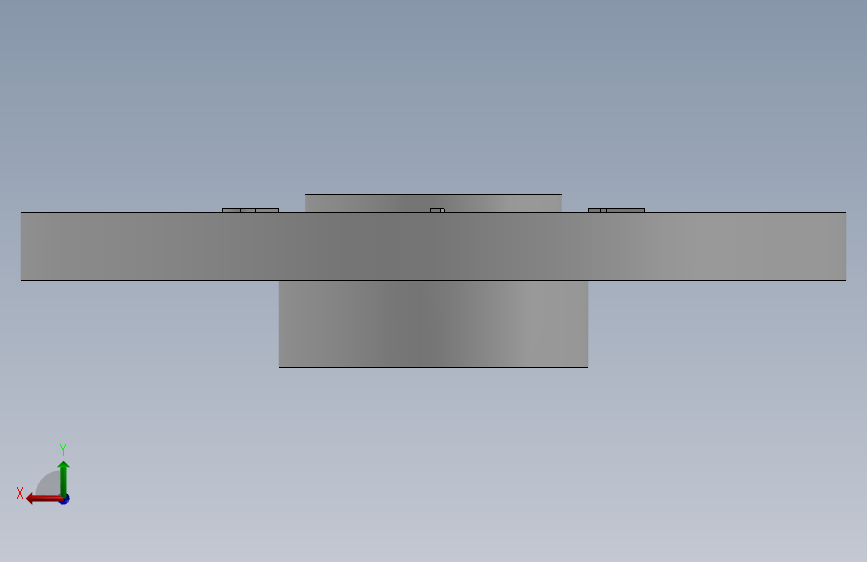Select the upper cylindrical boss above the plate

434,203
